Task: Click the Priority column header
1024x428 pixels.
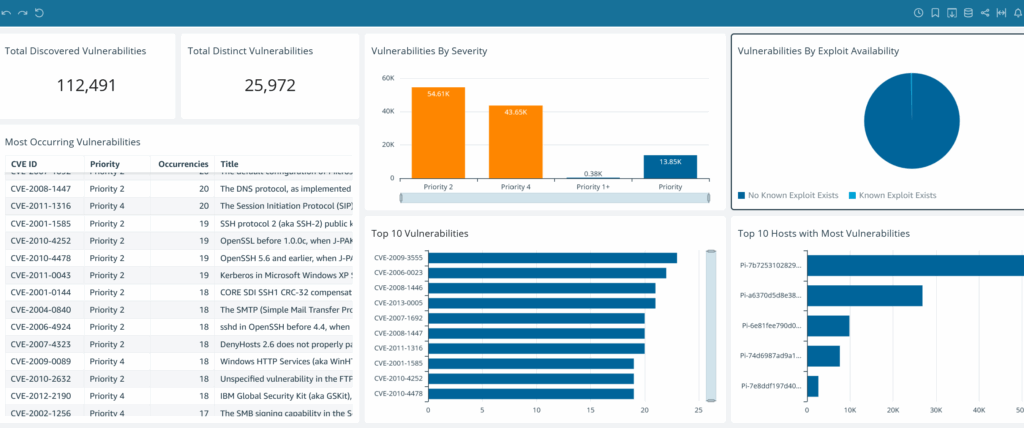Action: (106, 164)
